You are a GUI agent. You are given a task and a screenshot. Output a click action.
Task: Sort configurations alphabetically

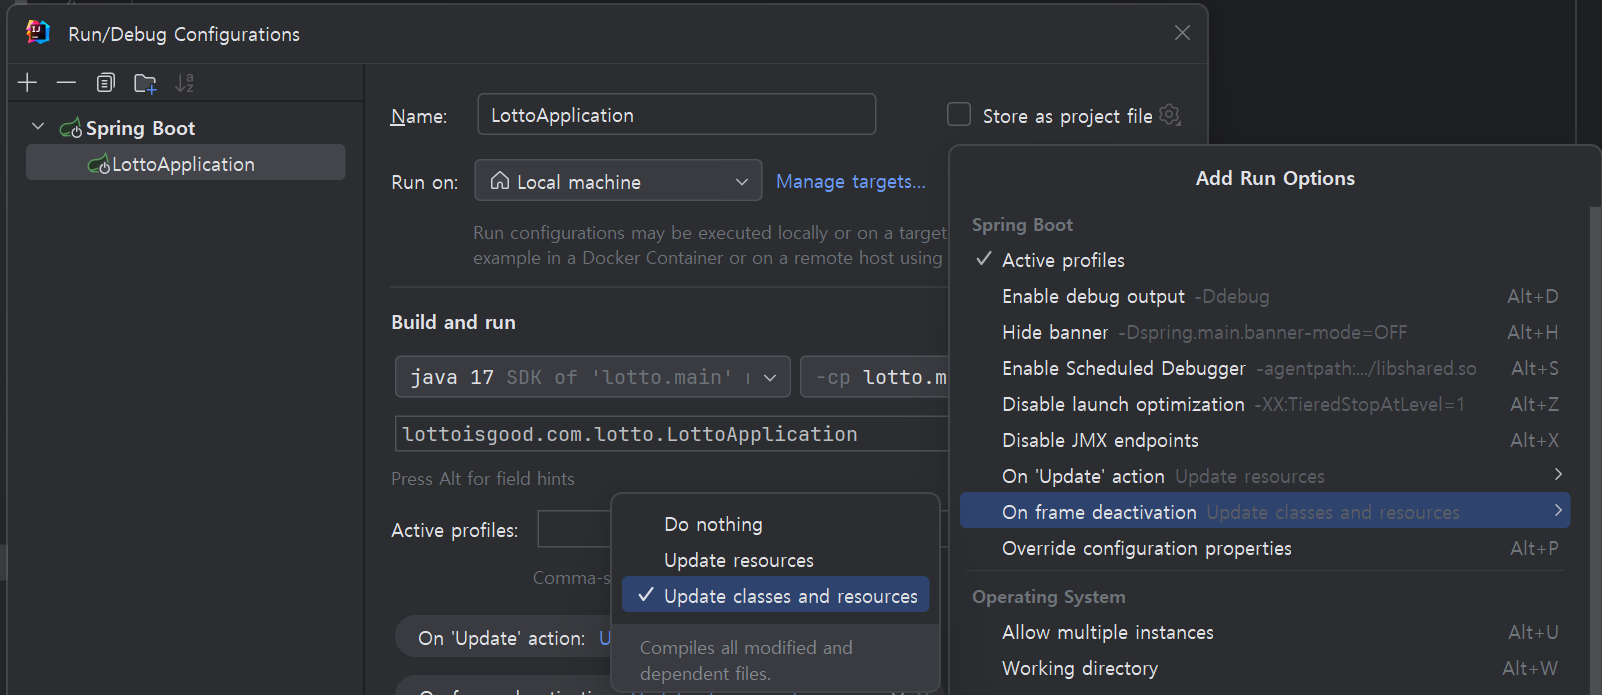[184, 83]
